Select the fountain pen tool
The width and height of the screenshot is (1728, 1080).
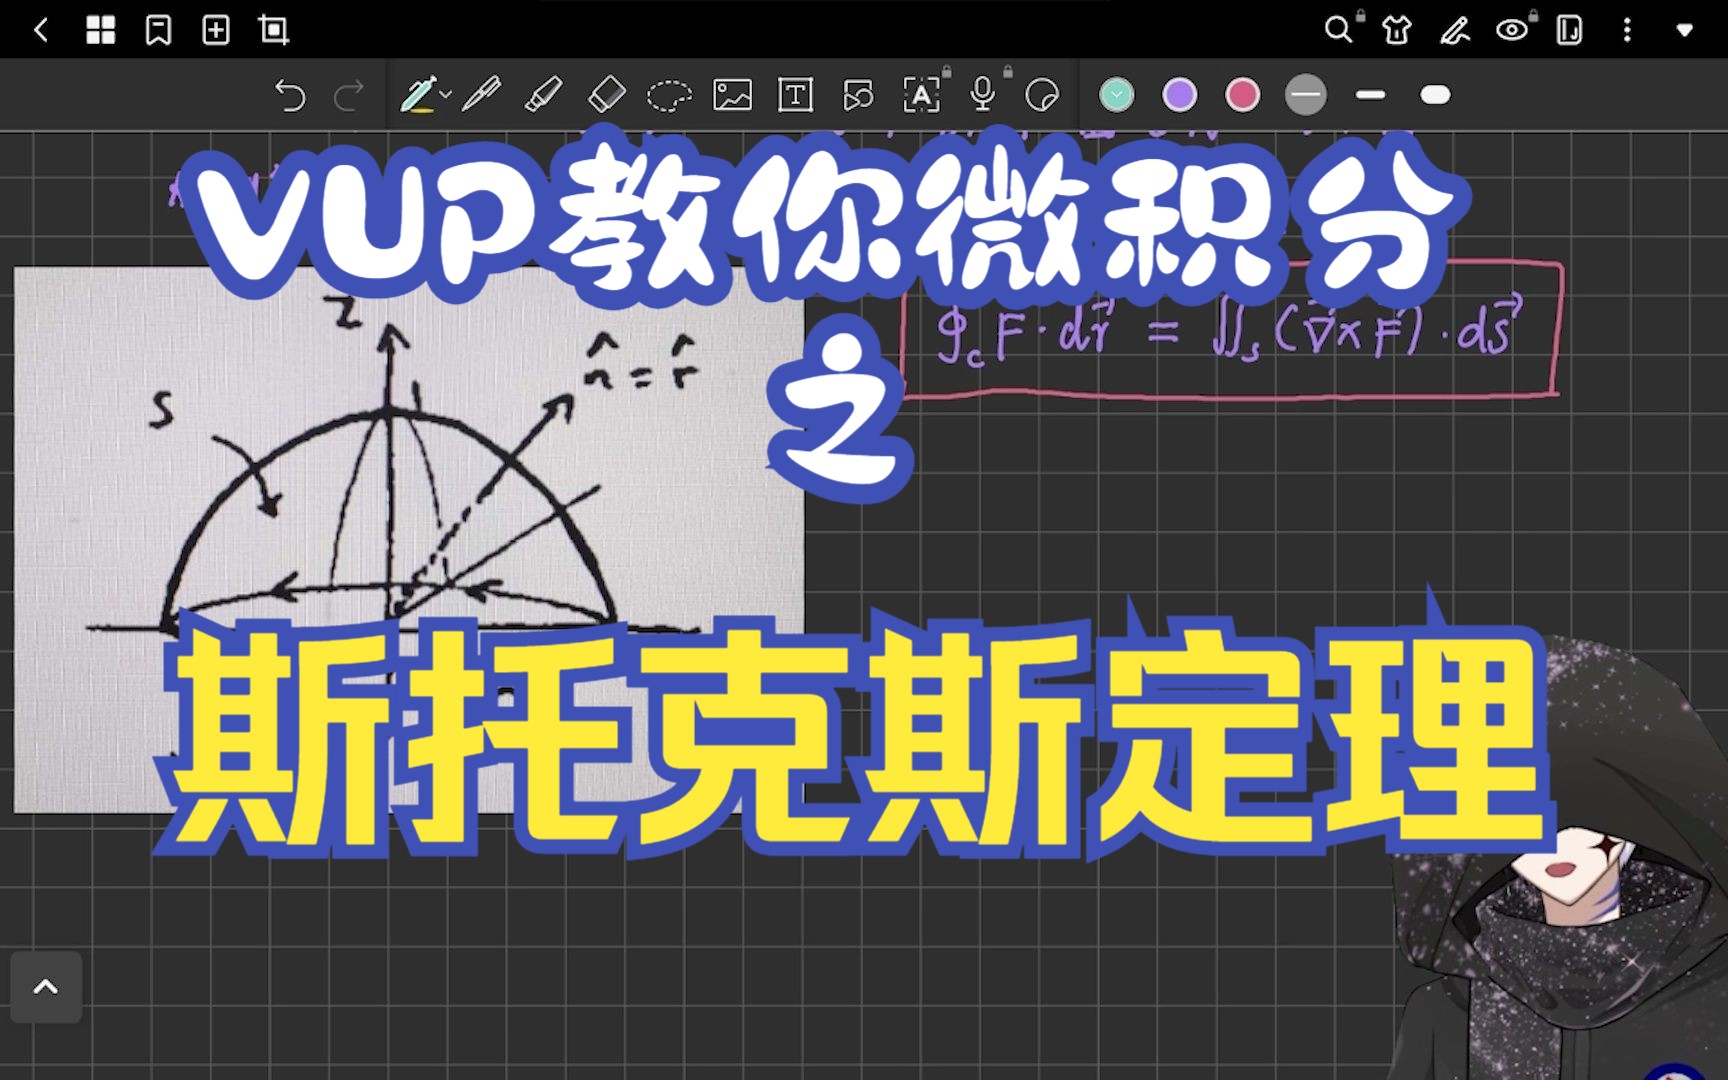point(417,95)
